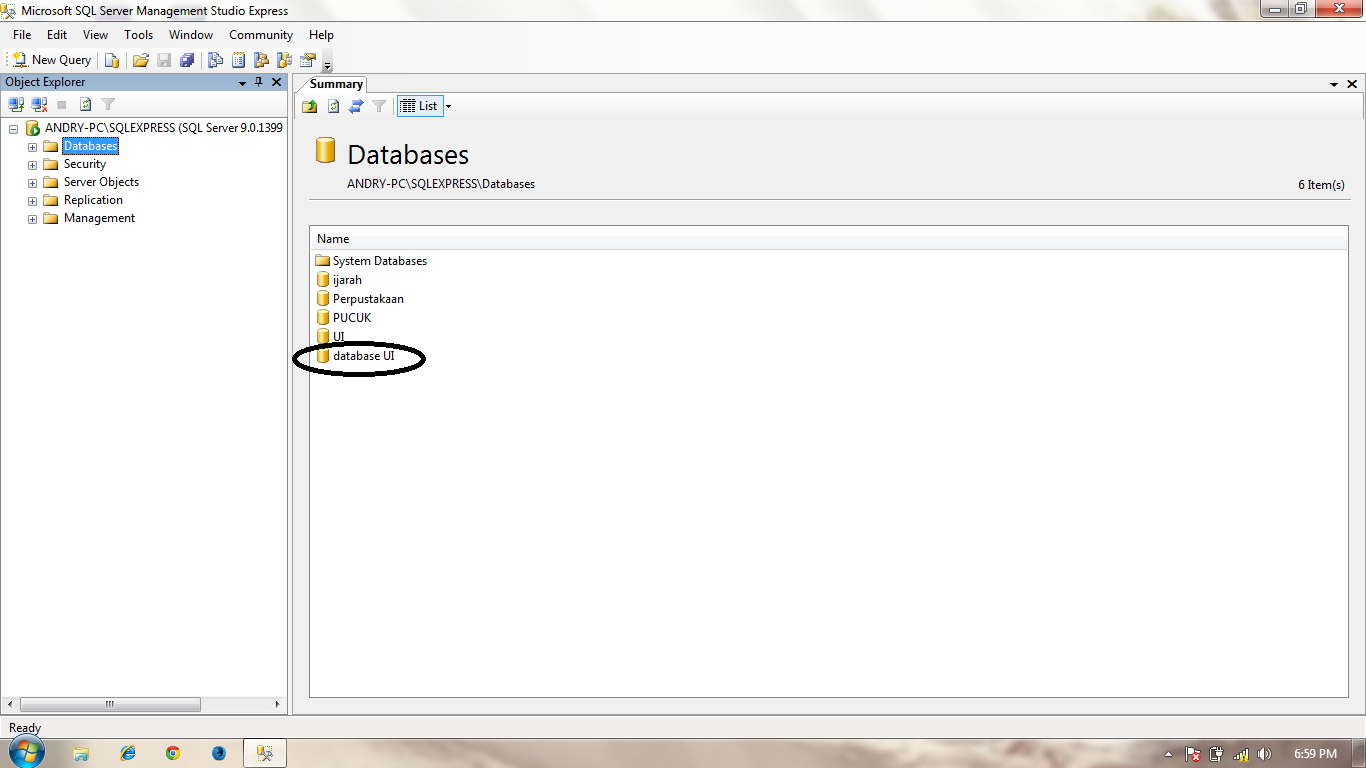
Task: Click the Database Engine Query icon
Action: coord(112,60)
